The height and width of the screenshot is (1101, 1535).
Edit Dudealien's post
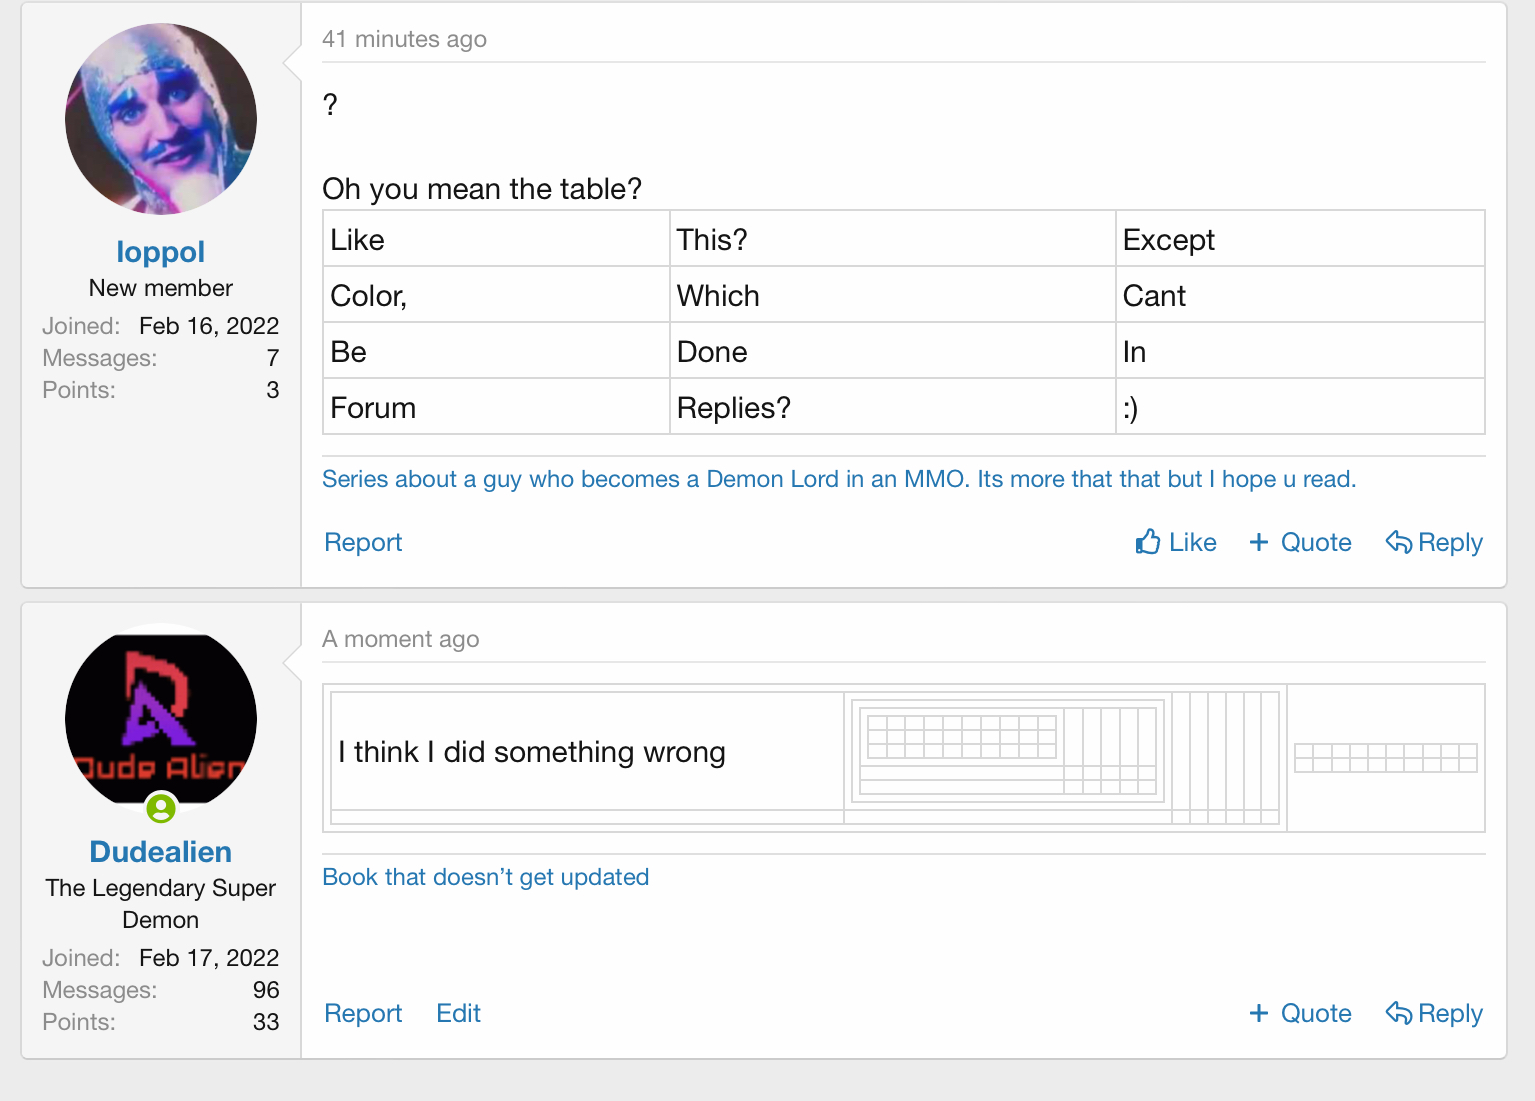458,1013
